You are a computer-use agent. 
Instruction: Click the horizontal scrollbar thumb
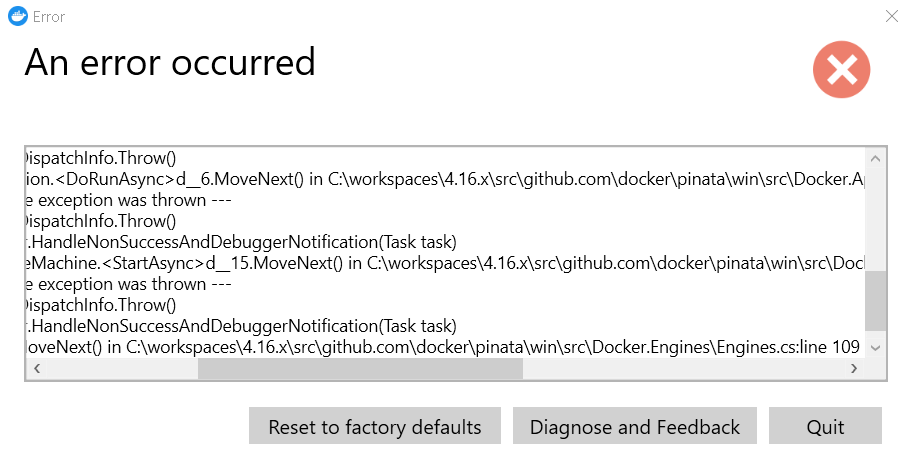pyautogui.click(x=360, y=368)
